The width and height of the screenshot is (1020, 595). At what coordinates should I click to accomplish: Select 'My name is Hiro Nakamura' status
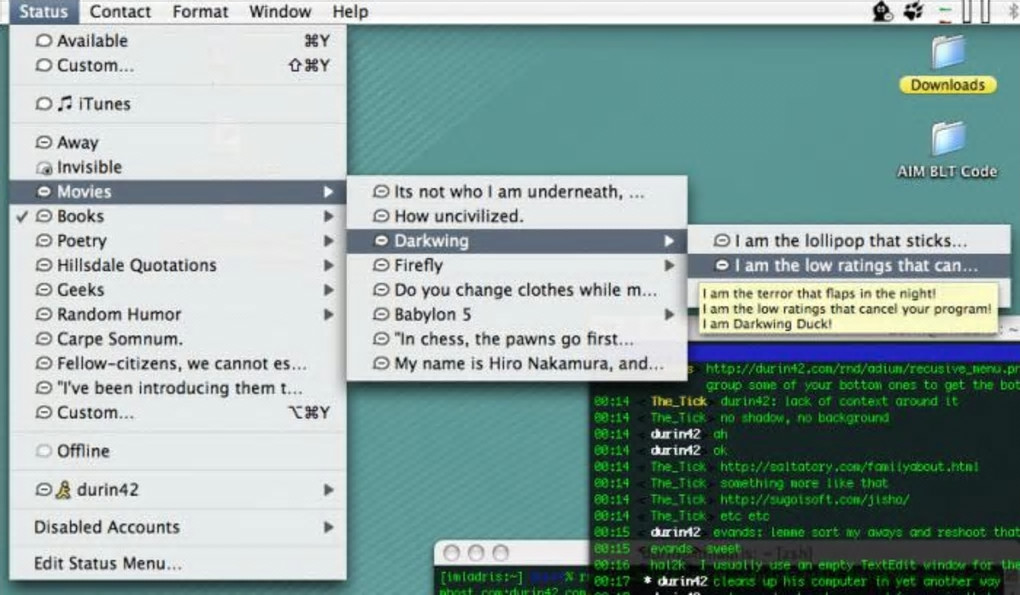[x=517, y=364]
